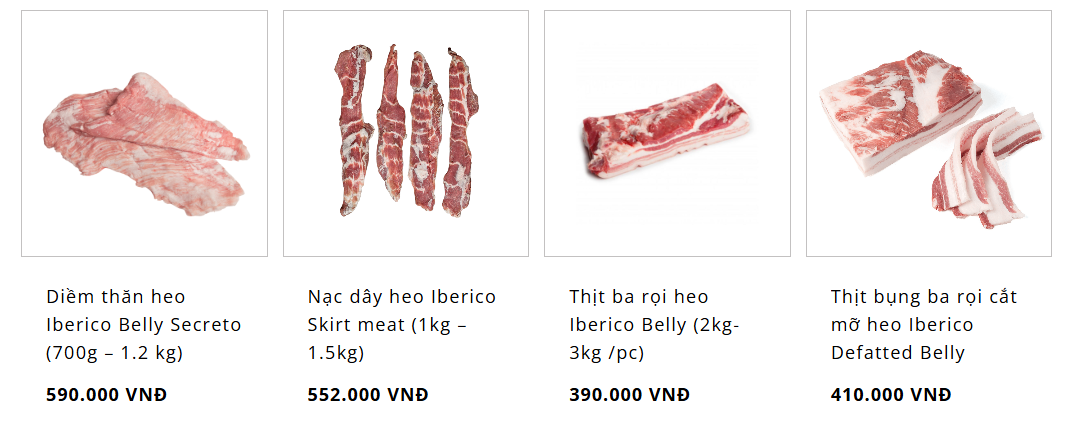Click the 552.000 VNĐ price label
This screenshot has width=1070, height=429.
pyautogui.click(x=368, y=395)
